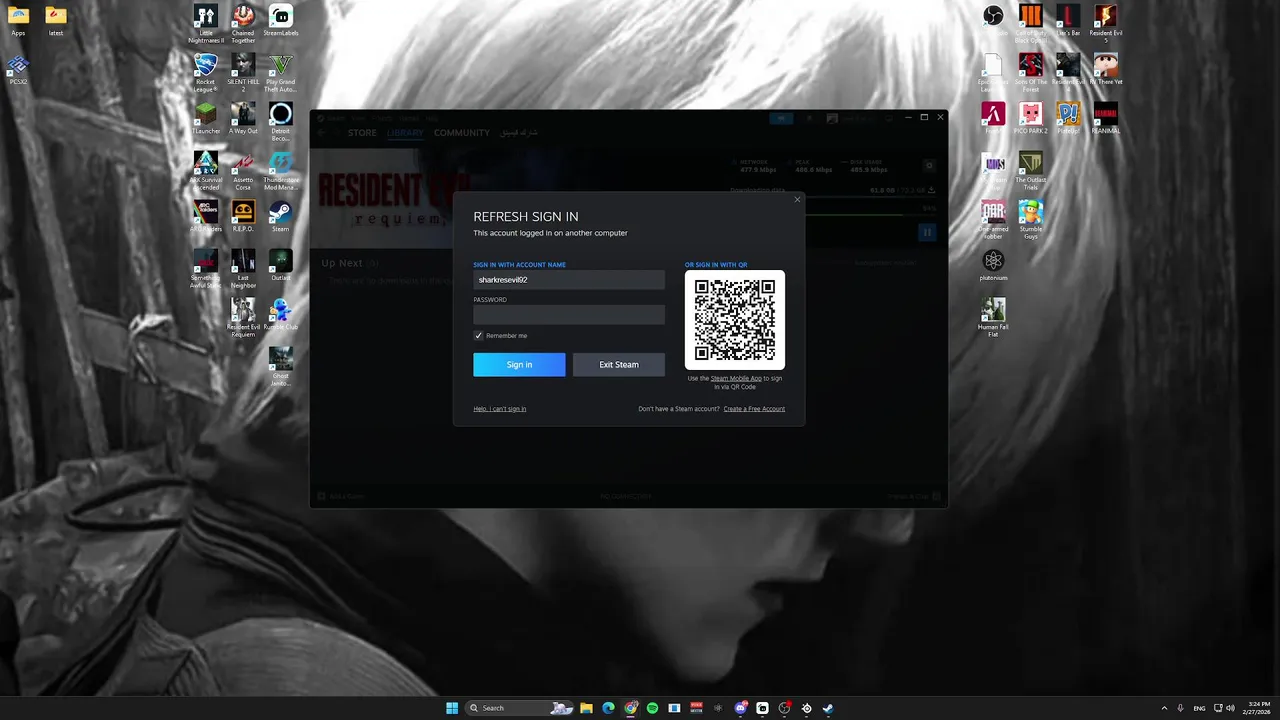Viewport: 1280px width, 720px height.
Task: Select the Outlast desktop shortcut
Action: (x=281, y=266)
